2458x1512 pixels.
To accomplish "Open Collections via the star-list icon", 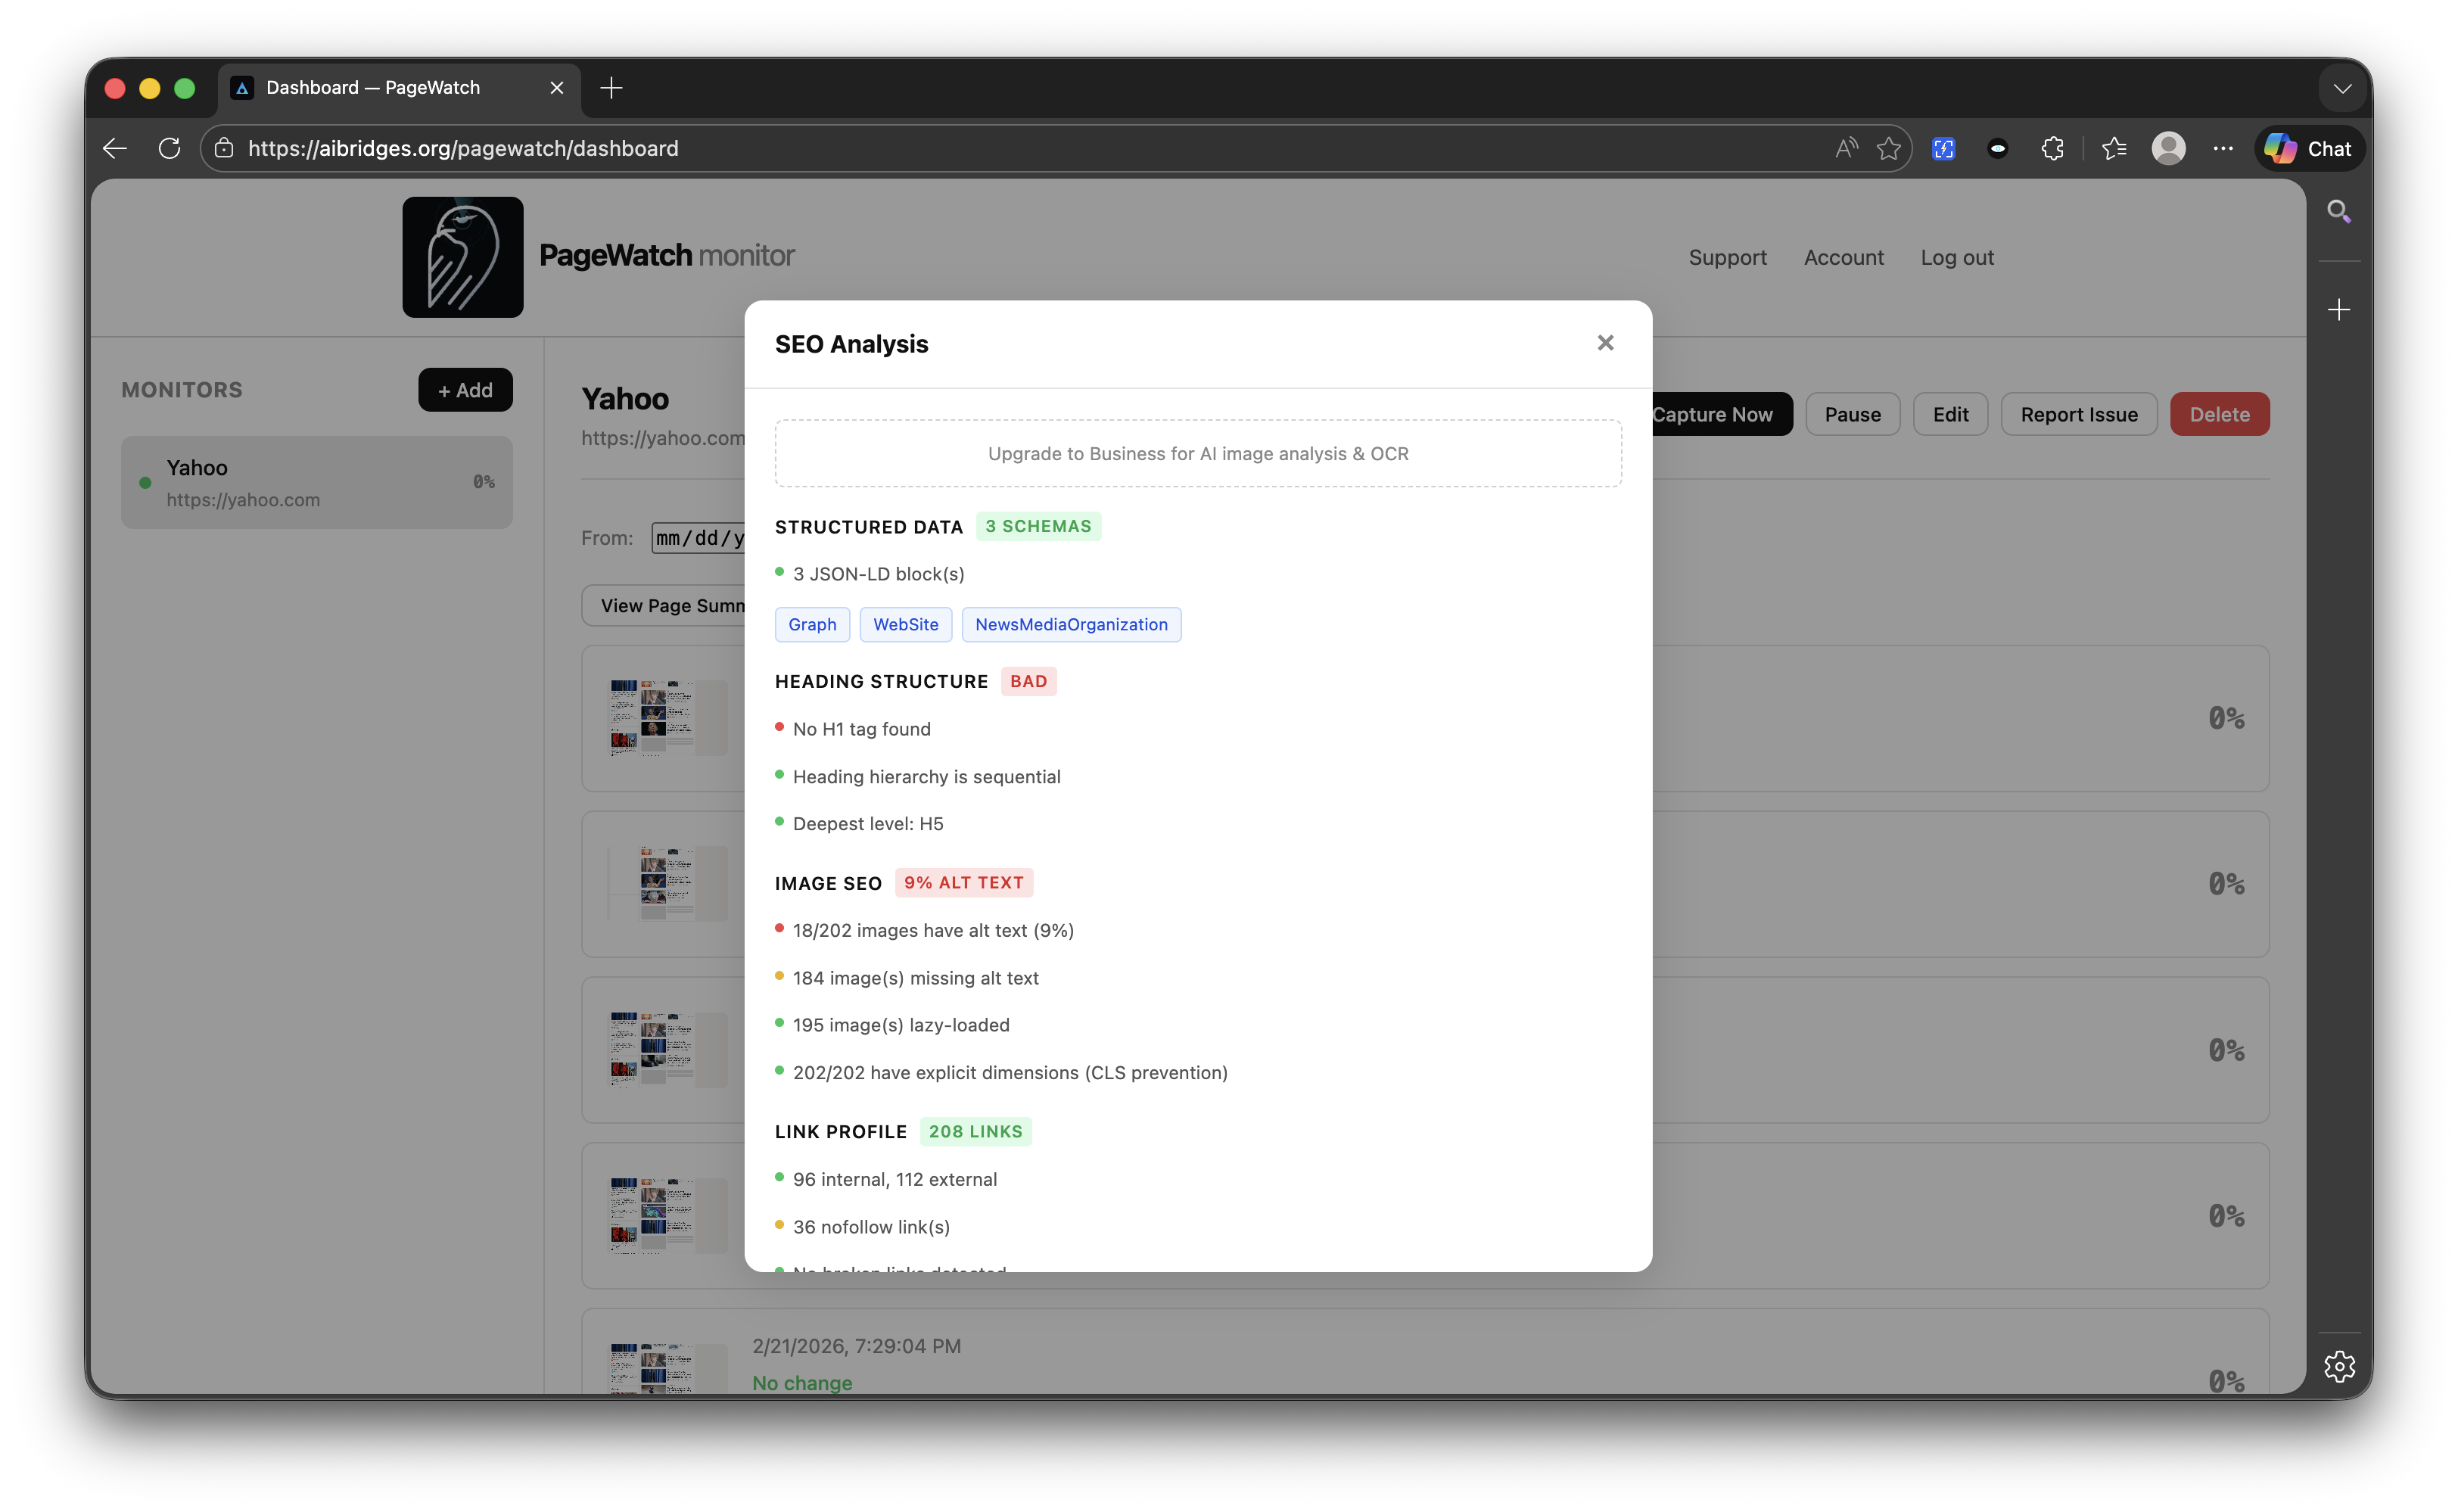I will point(2113,148).
